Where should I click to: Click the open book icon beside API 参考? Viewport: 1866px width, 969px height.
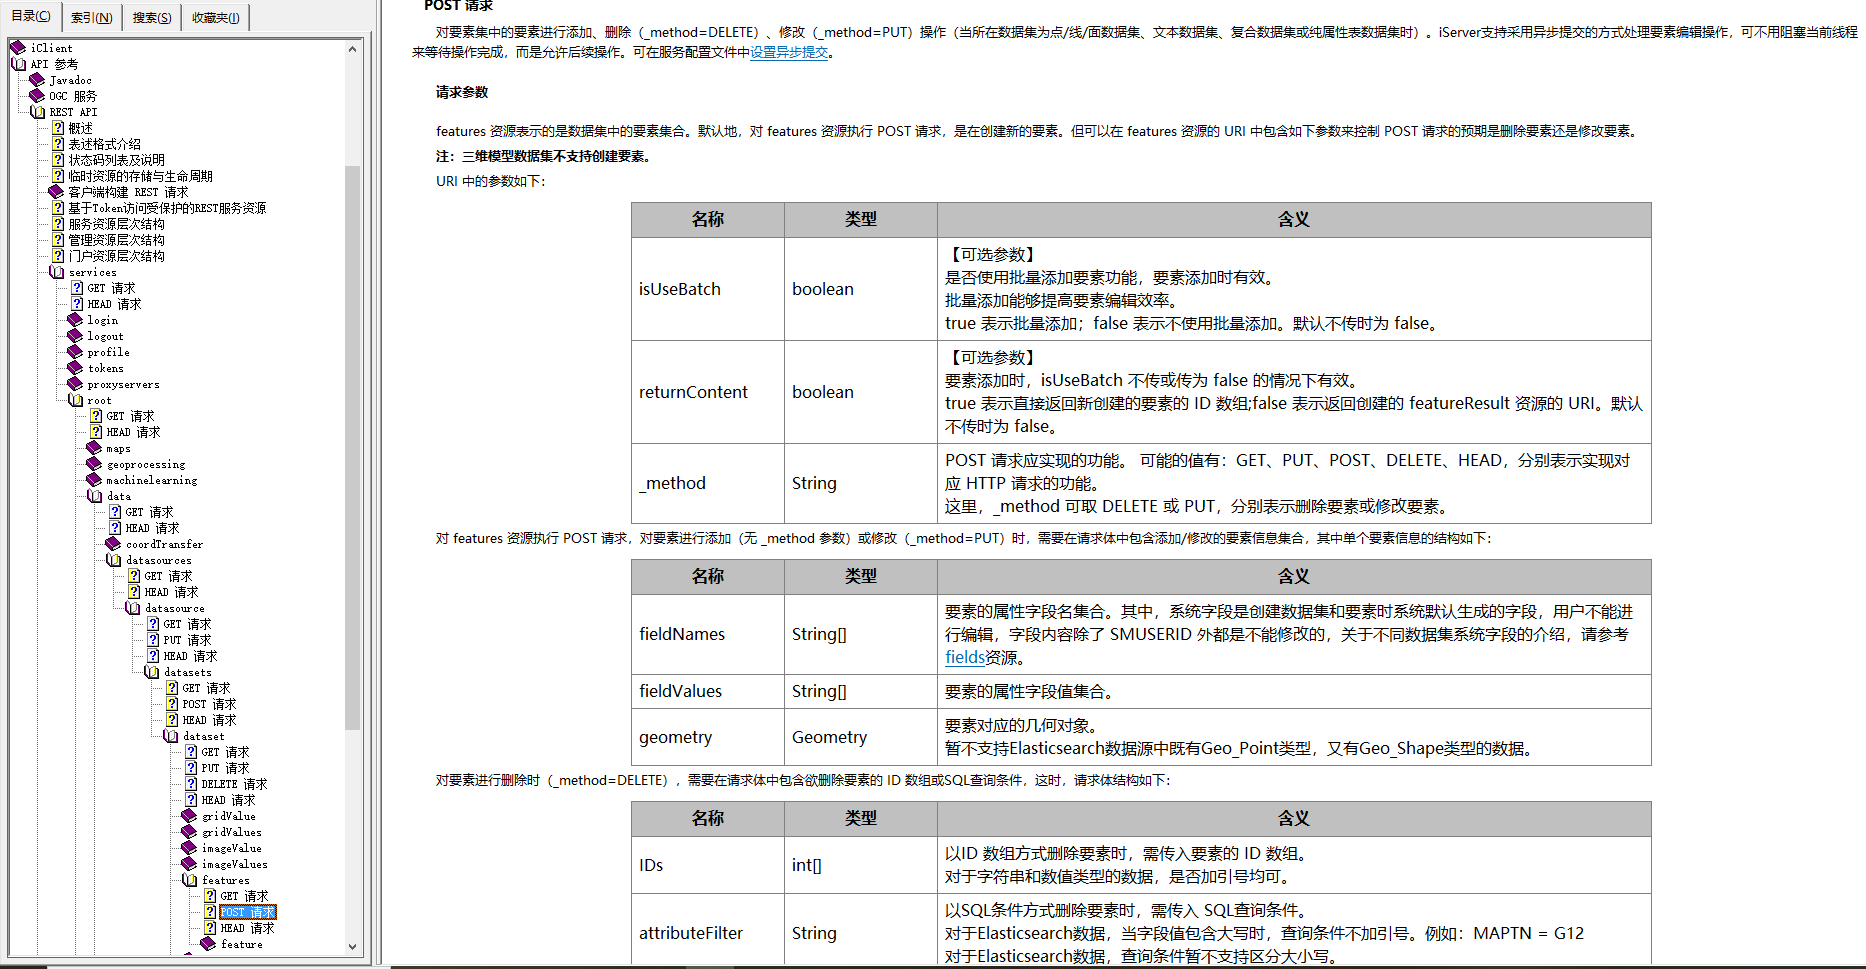18,64
